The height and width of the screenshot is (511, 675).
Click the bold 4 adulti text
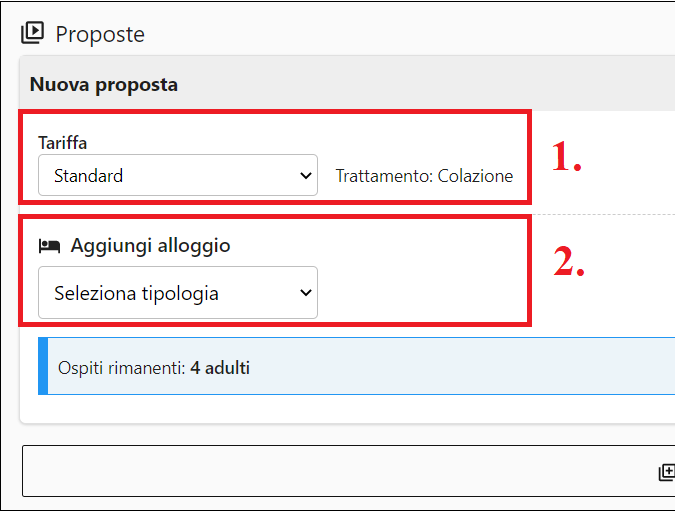point(220,368)
